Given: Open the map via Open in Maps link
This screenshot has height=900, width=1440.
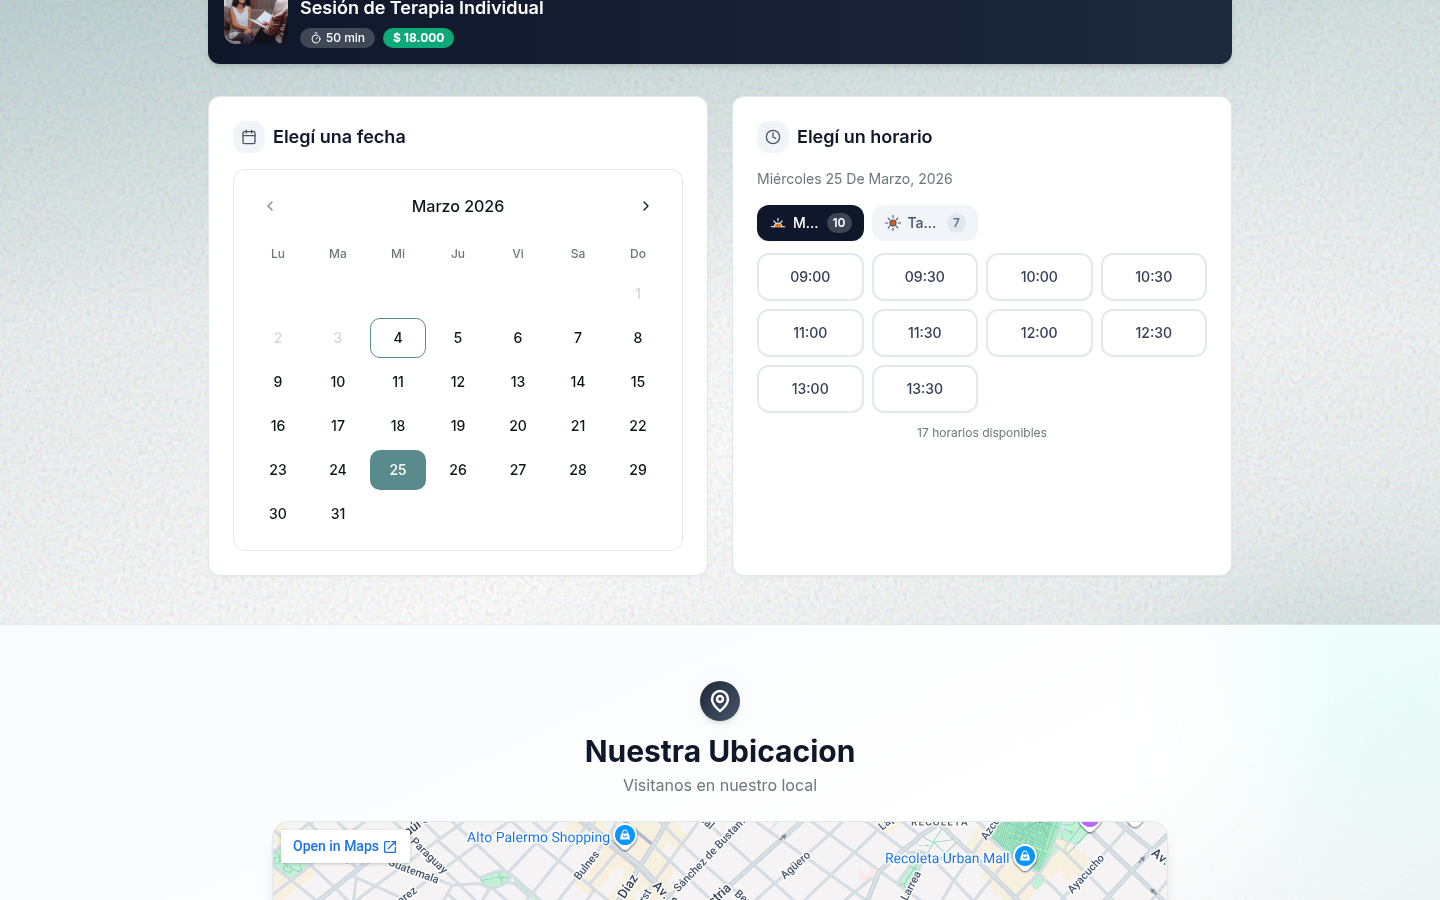Looking at the screenshot, I should pos(345,846).
